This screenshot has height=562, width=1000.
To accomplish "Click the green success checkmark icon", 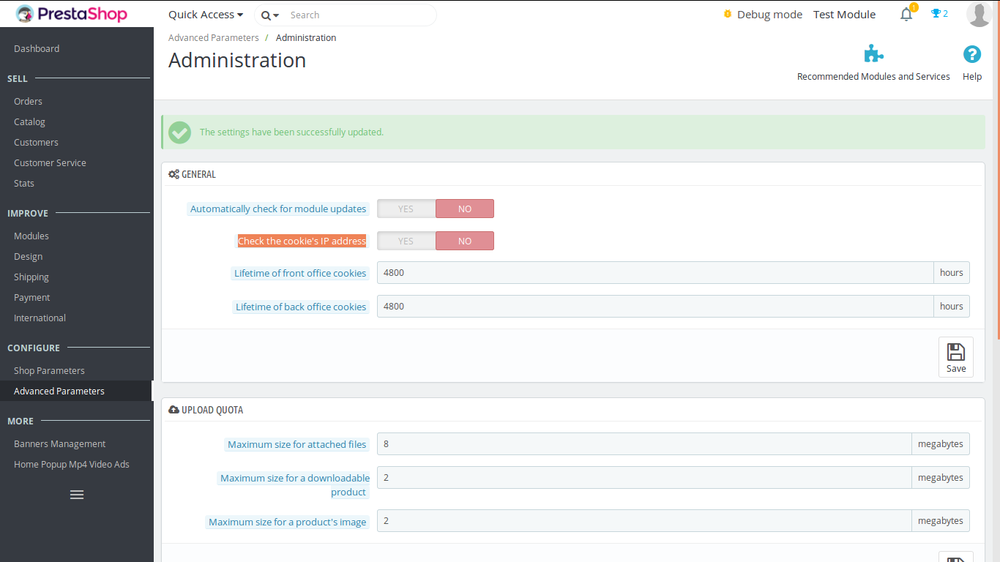I will click(x=180, y=132).
